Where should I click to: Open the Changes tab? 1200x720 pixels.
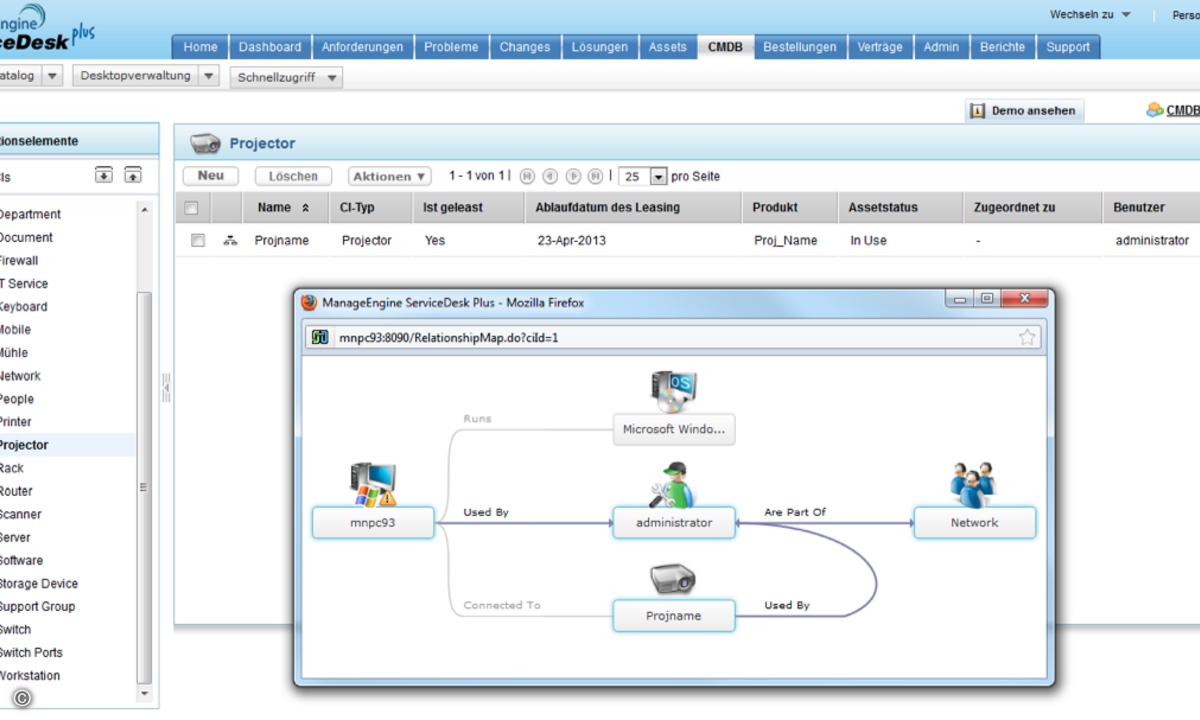[x=525, y=47]
